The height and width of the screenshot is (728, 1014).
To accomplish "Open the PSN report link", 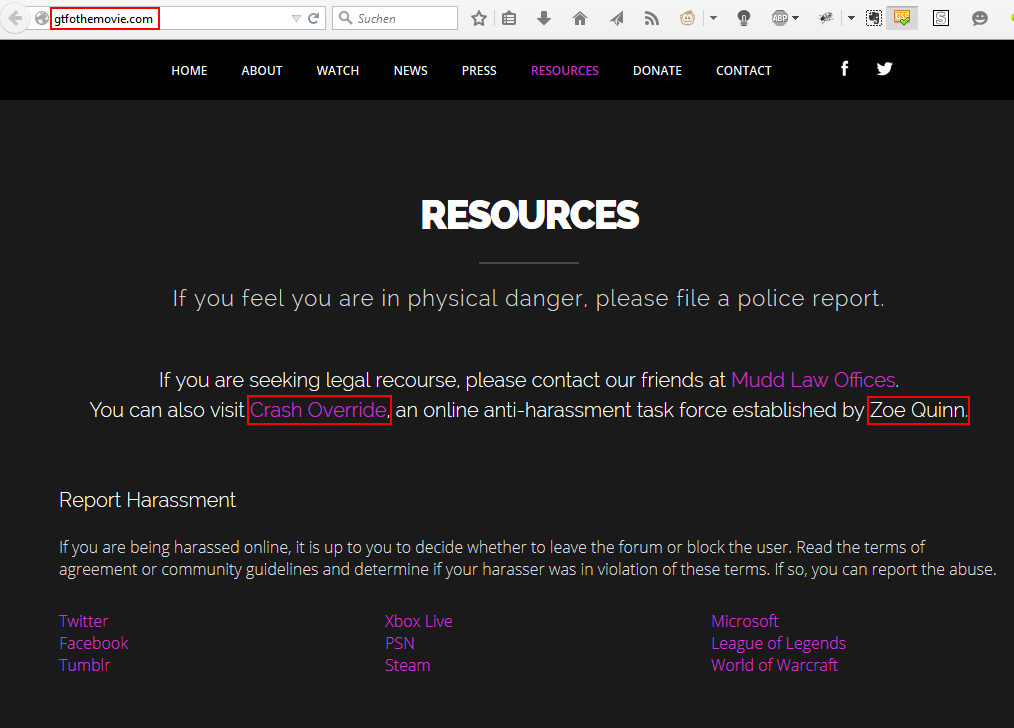I will coord(400,643).
